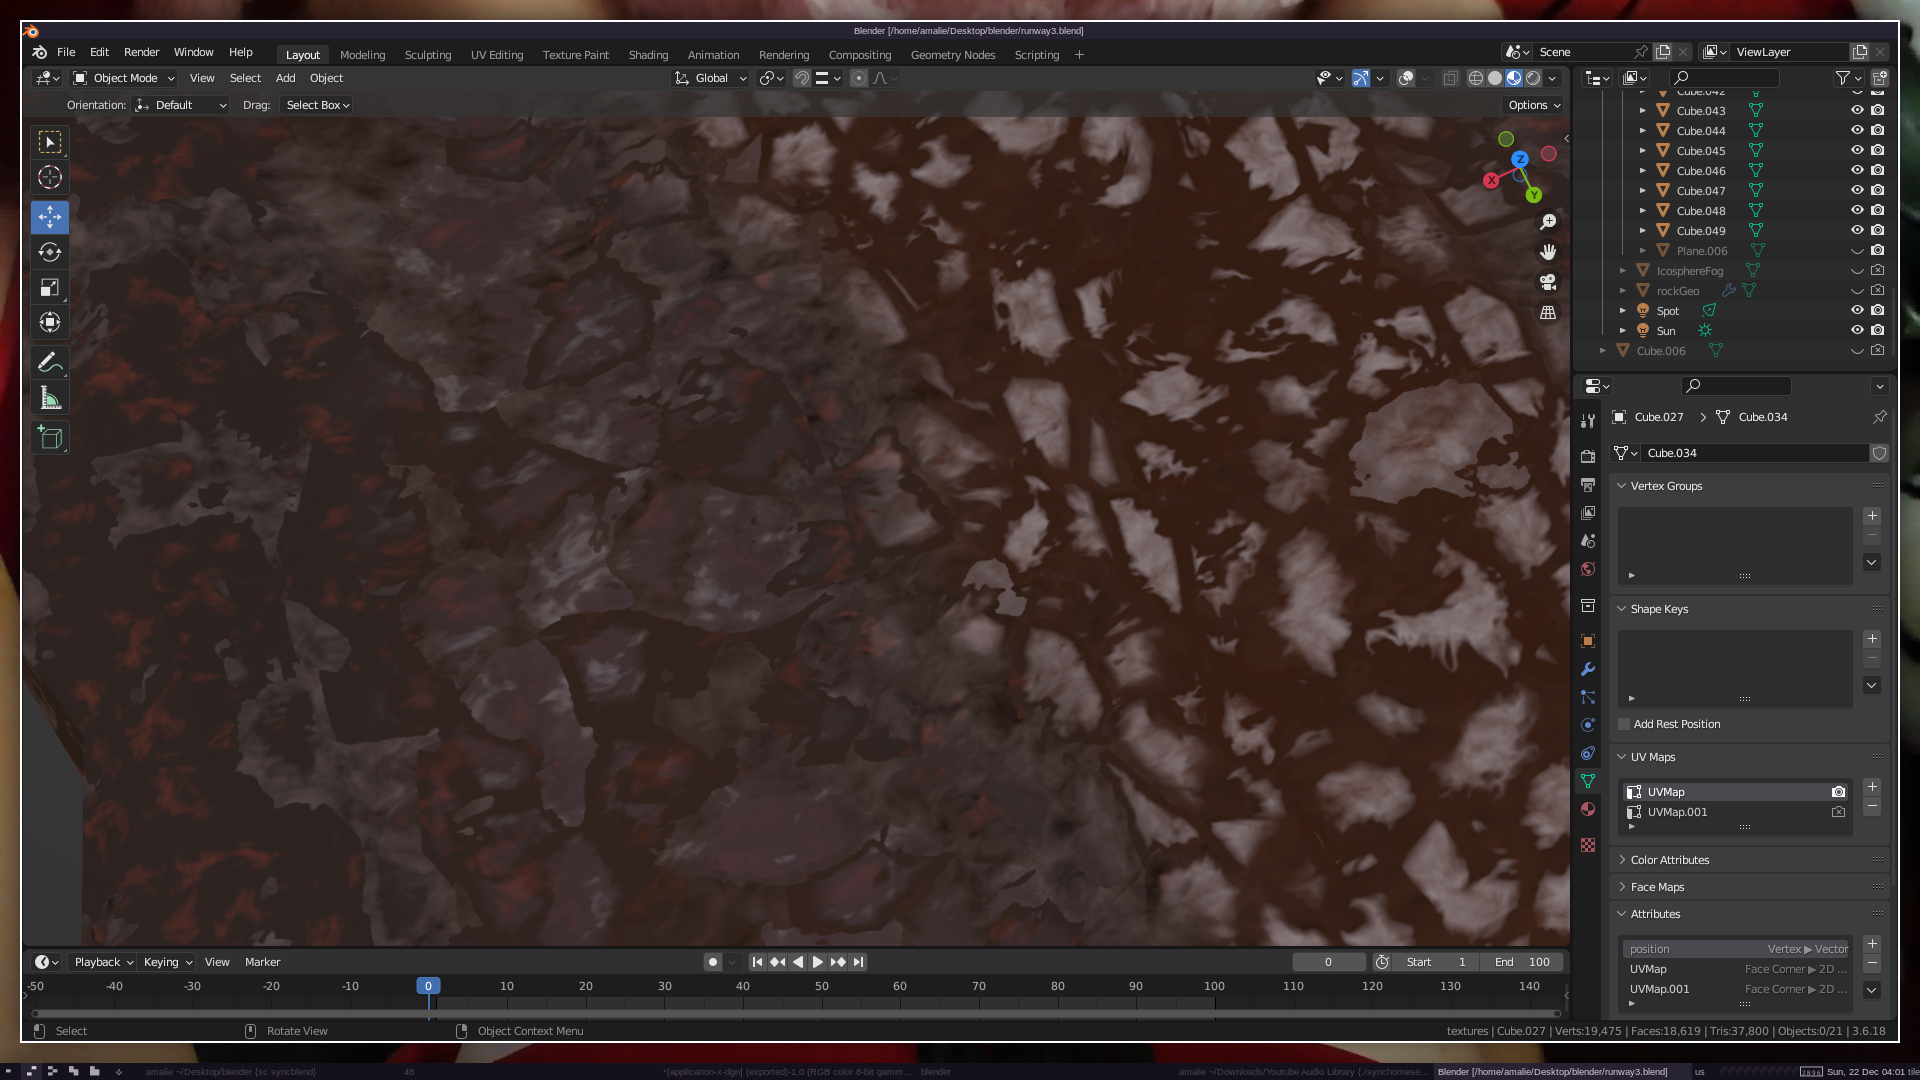Toggle camera view in viewport
1920x1080 pixels.
1548,283
